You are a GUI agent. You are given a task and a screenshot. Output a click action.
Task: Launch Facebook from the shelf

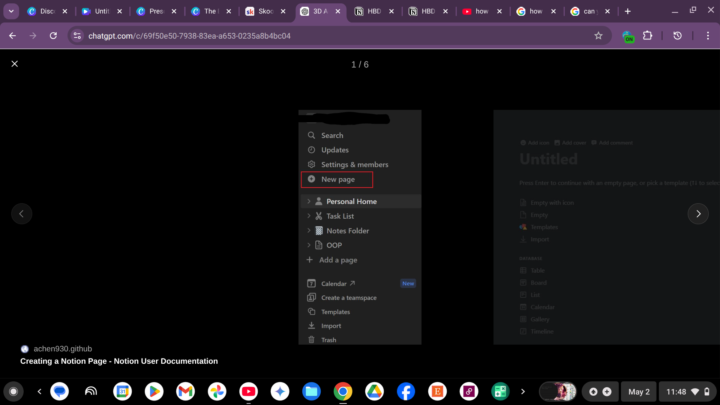(x=406, y=392)
